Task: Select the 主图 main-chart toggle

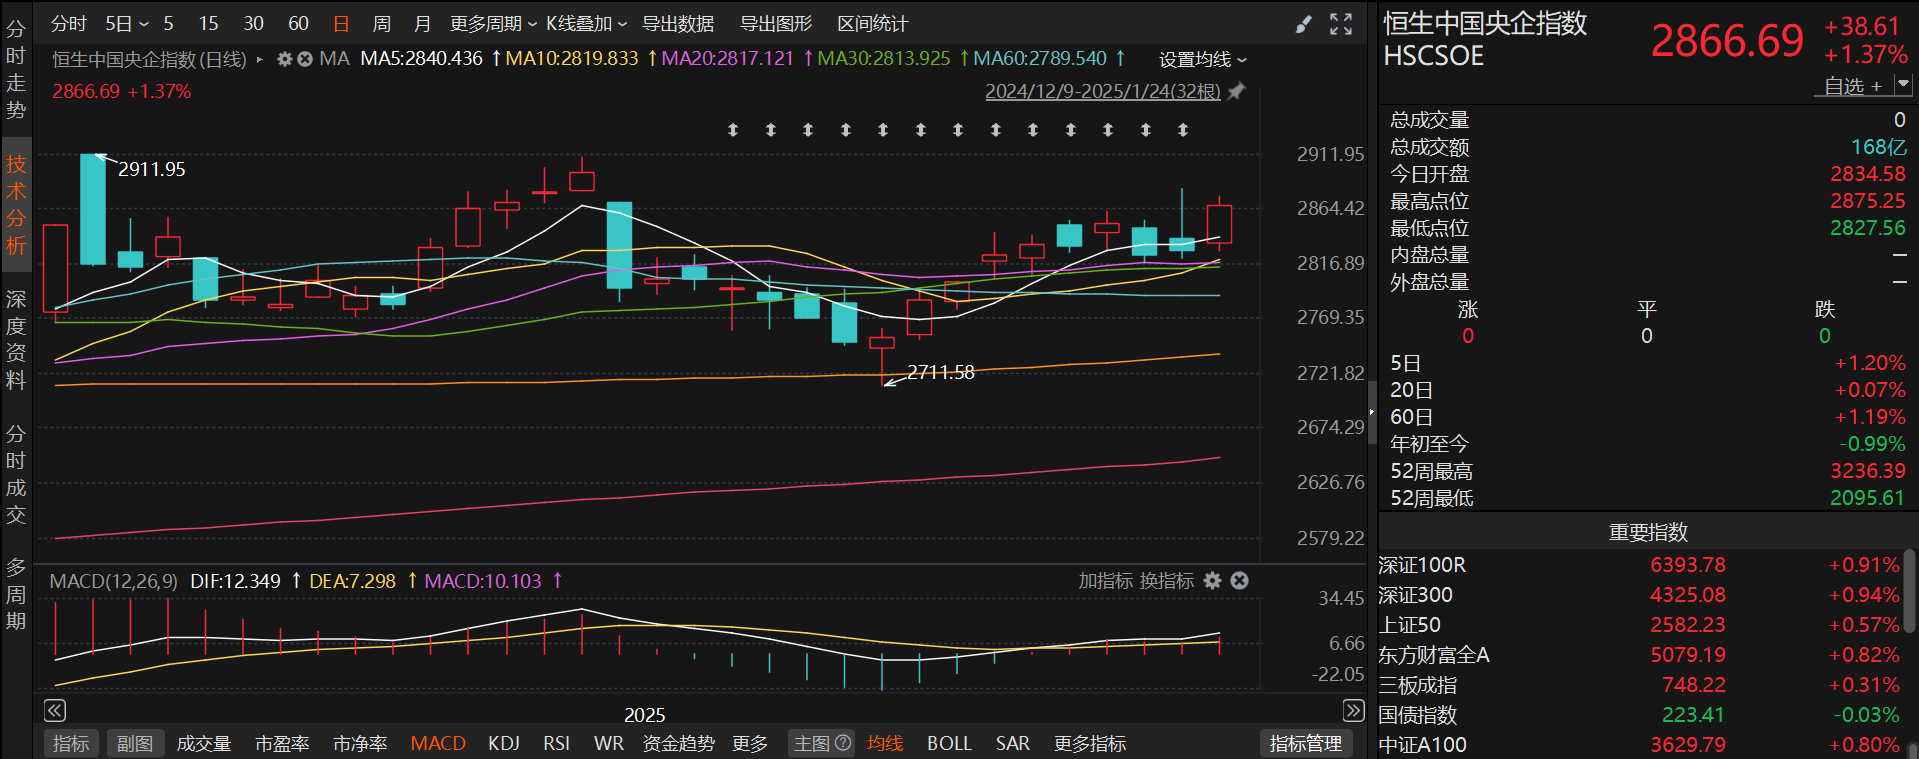Action: pyautogui.click(x=812, y=743)
